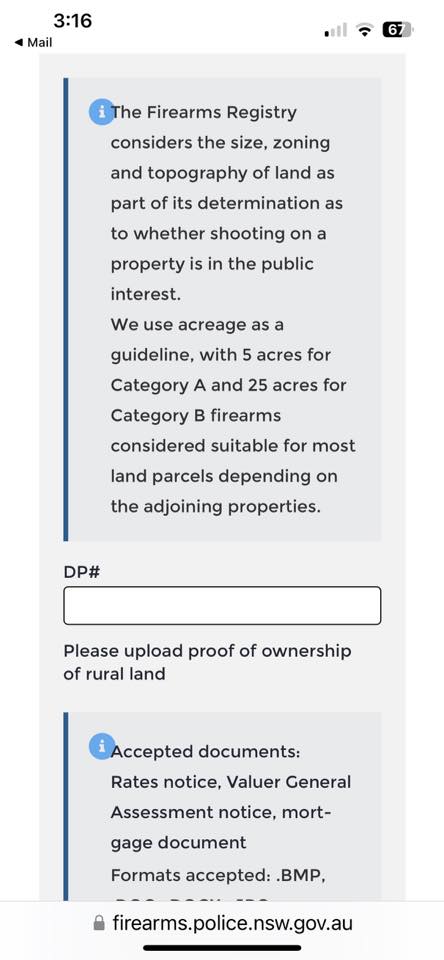Tap the blue left border of acreage info box
444x960 pixels.
[x=66, y=309]
